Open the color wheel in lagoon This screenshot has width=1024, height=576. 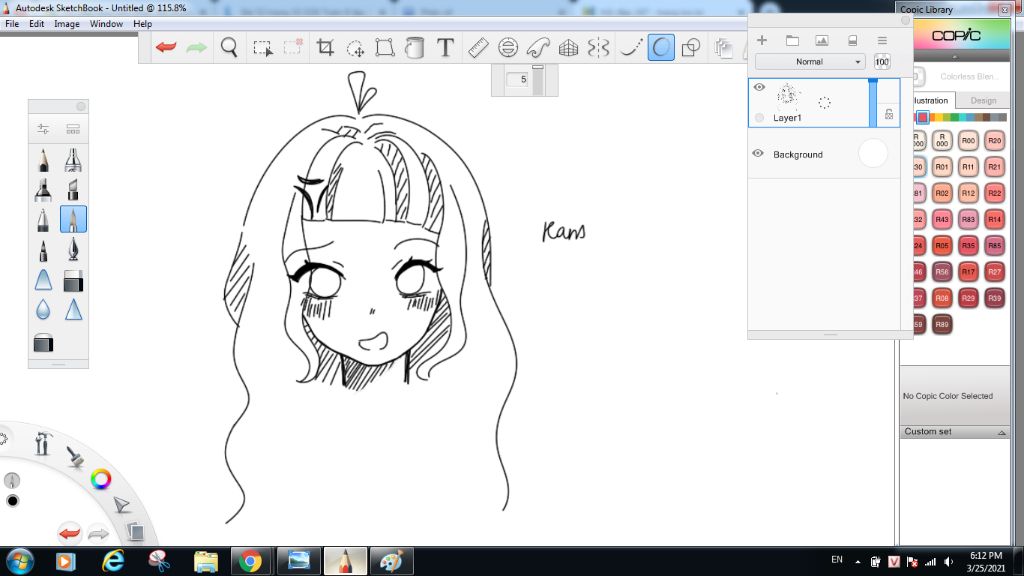pyautogui.click(x=101, y=479)
